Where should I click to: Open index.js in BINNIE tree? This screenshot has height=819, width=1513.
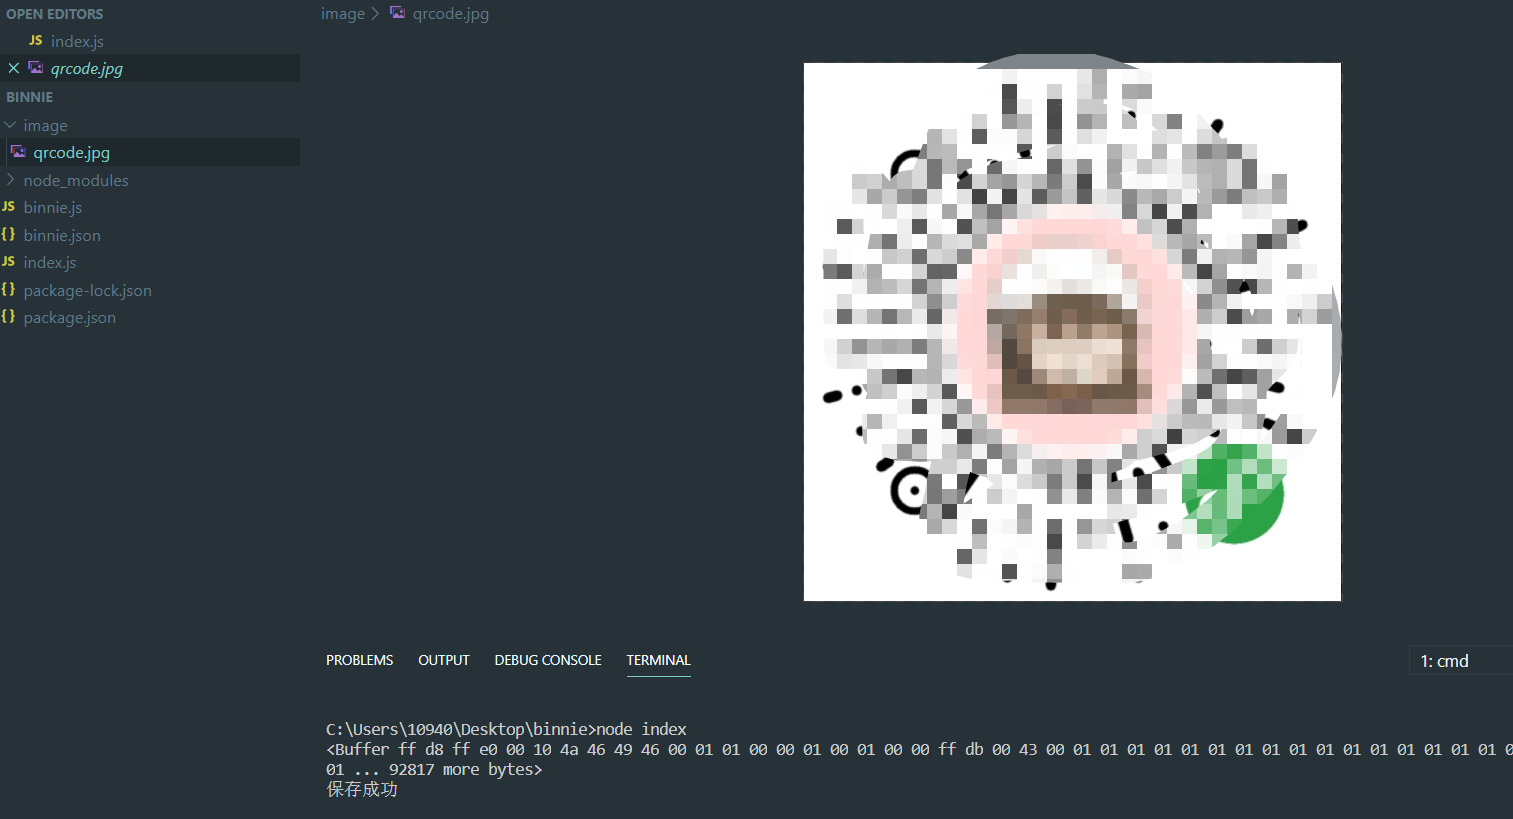150,262
